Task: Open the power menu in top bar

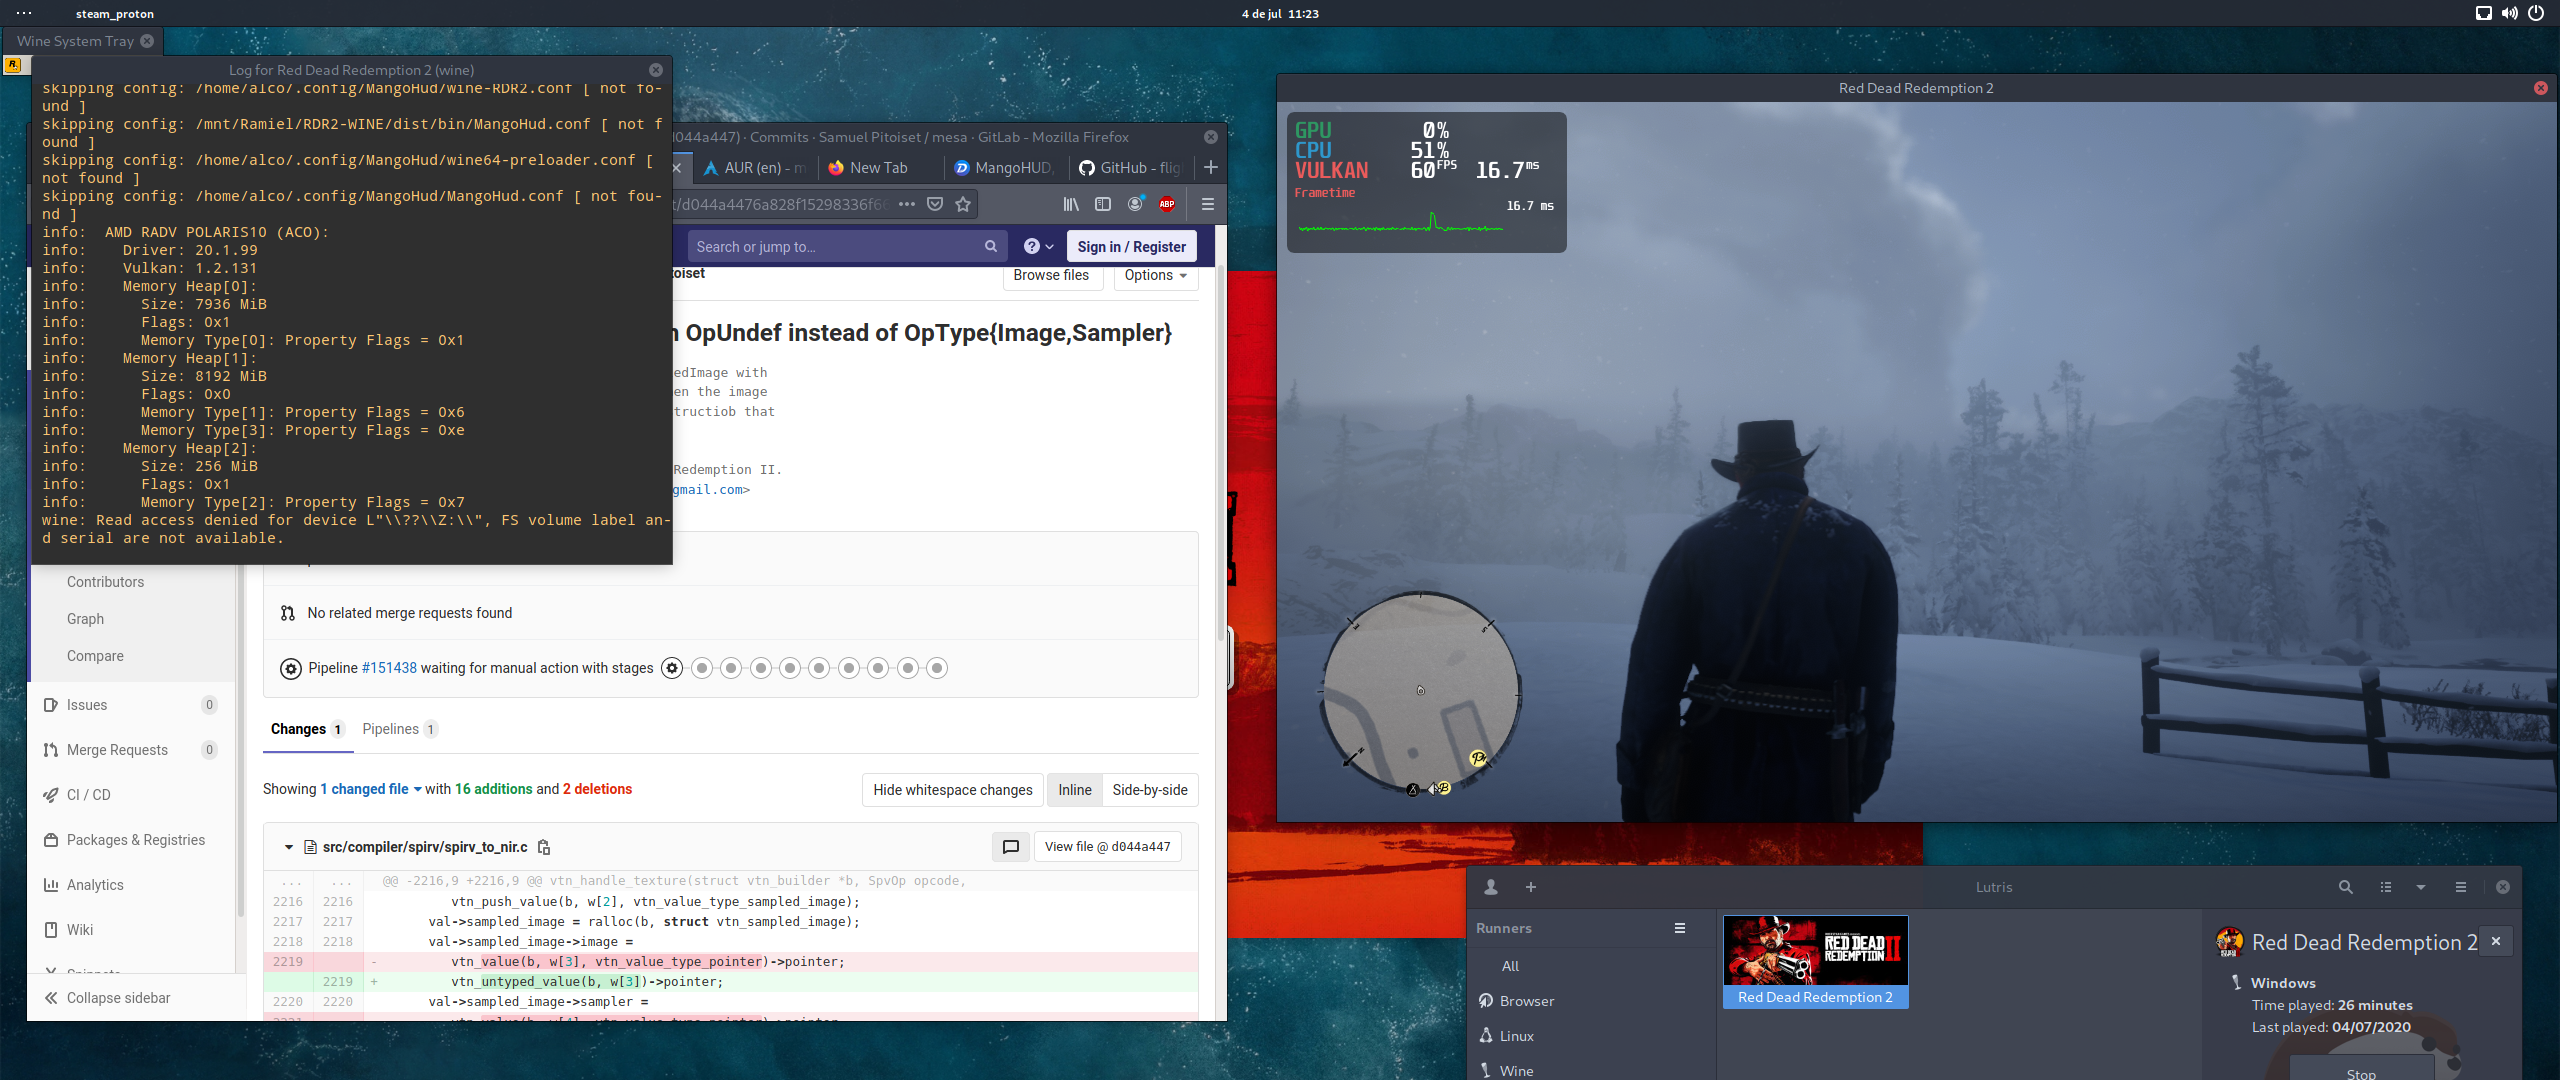Action: pyautogui.click(x=2536, y=13)
